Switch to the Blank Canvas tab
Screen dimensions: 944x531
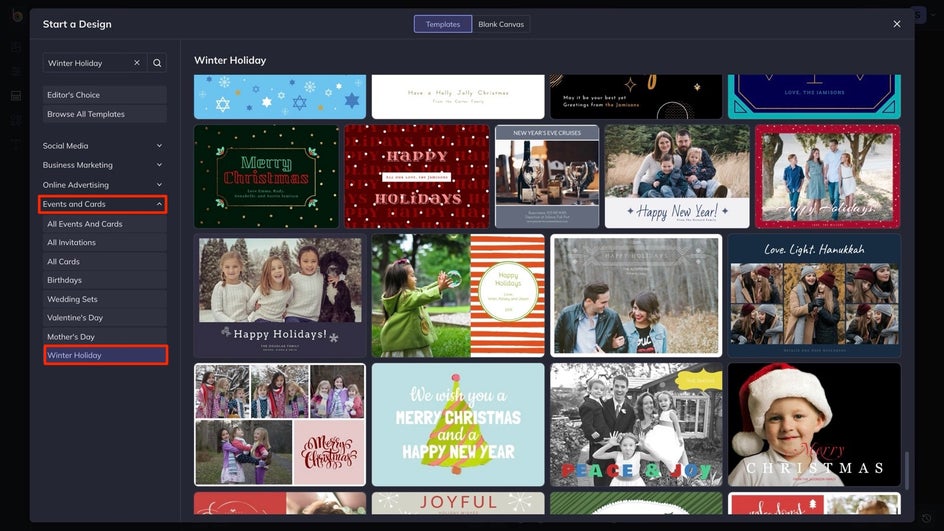(x=501, y=24)
